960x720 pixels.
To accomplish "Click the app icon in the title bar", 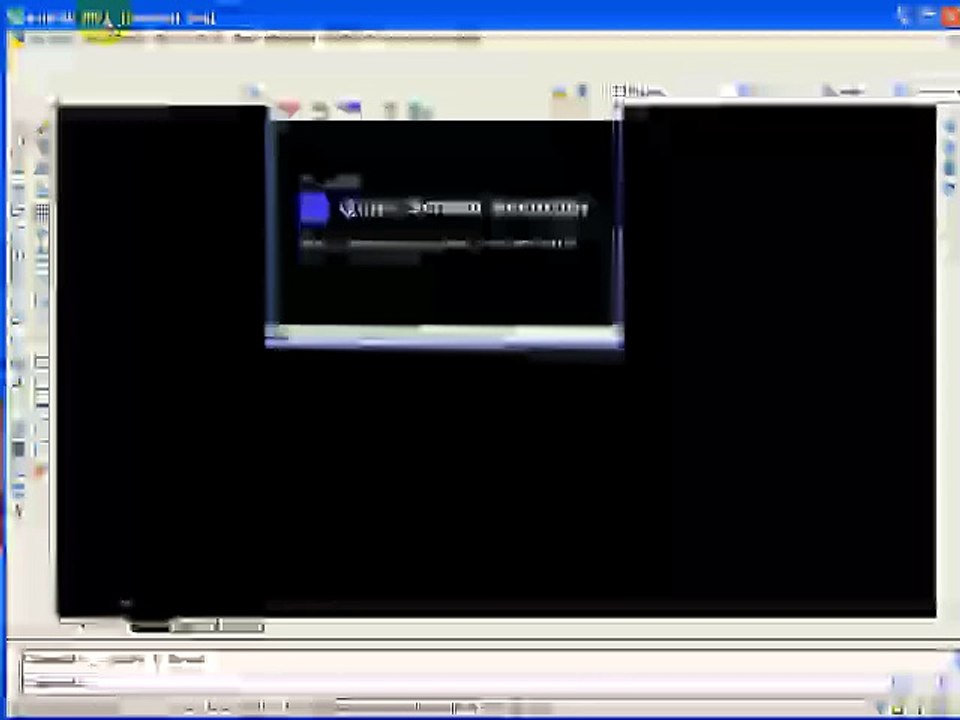I will [15, 17].
